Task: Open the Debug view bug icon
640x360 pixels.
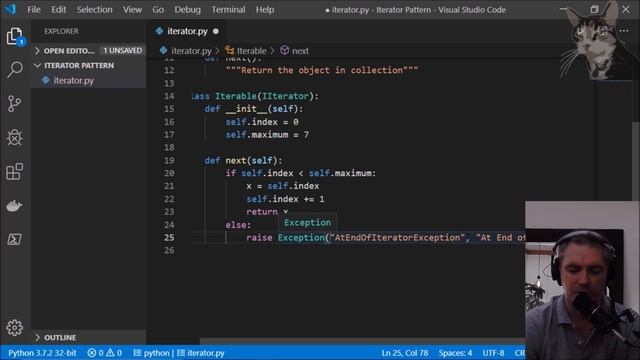Action: [x=15, y=138]
